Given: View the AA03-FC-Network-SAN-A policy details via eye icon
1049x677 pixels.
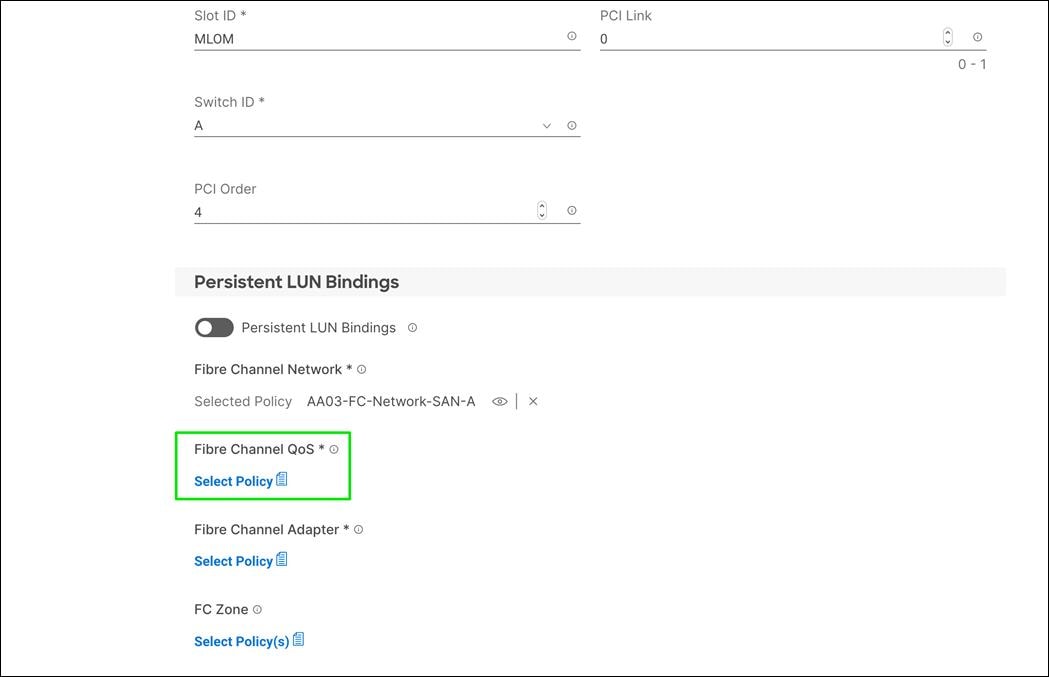Looking at the screenshot, I should [x=499, y=401].
